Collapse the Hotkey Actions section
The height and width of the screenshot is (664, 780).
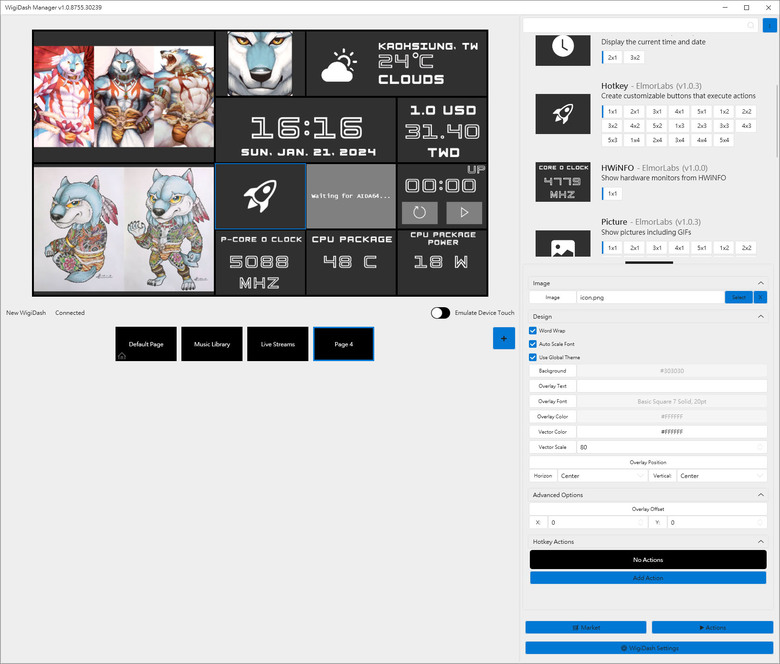(761, 542)
